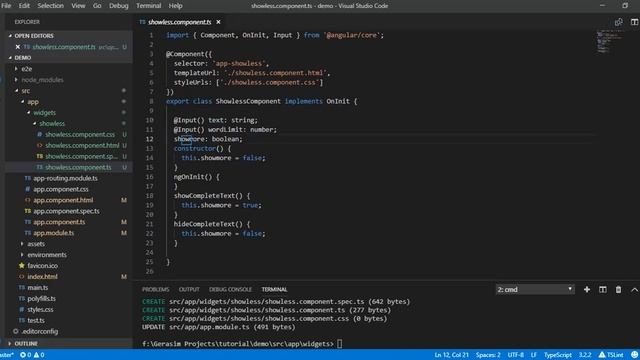Select the TERMINAL panel tab
Viewport: 640px width, 360px height.
(x=274, y=289)
